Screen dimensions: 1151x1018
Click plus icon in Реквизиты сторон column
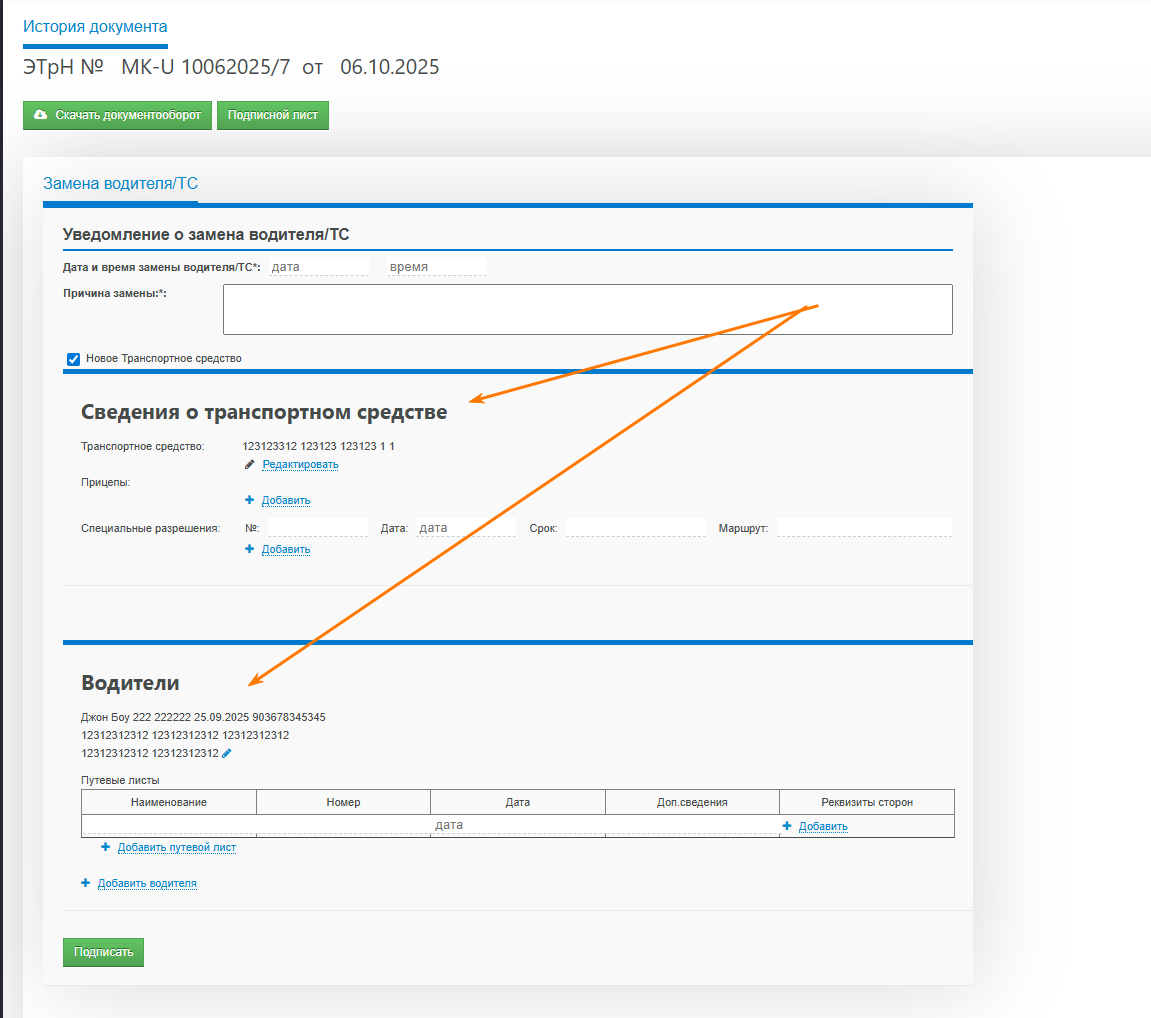787,826
